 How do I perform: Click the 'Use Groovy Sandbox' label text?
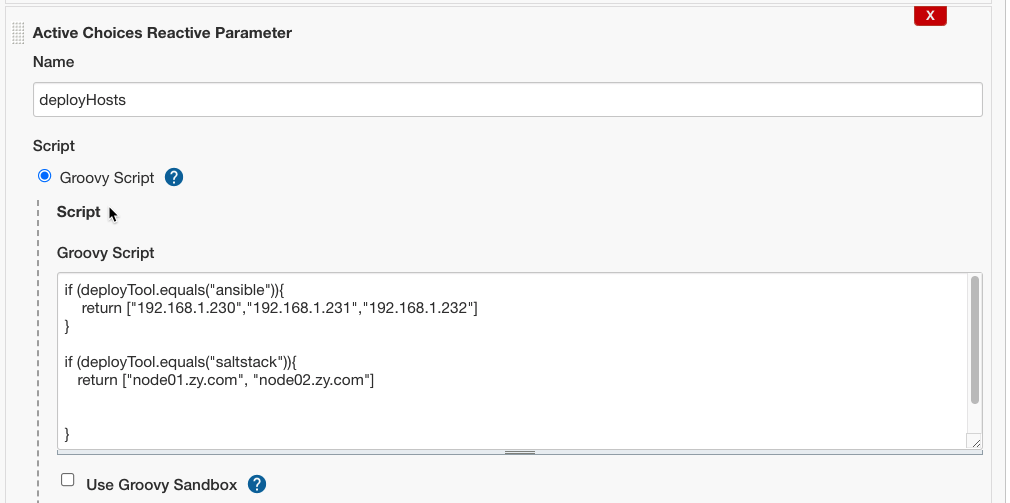point(162,485)
